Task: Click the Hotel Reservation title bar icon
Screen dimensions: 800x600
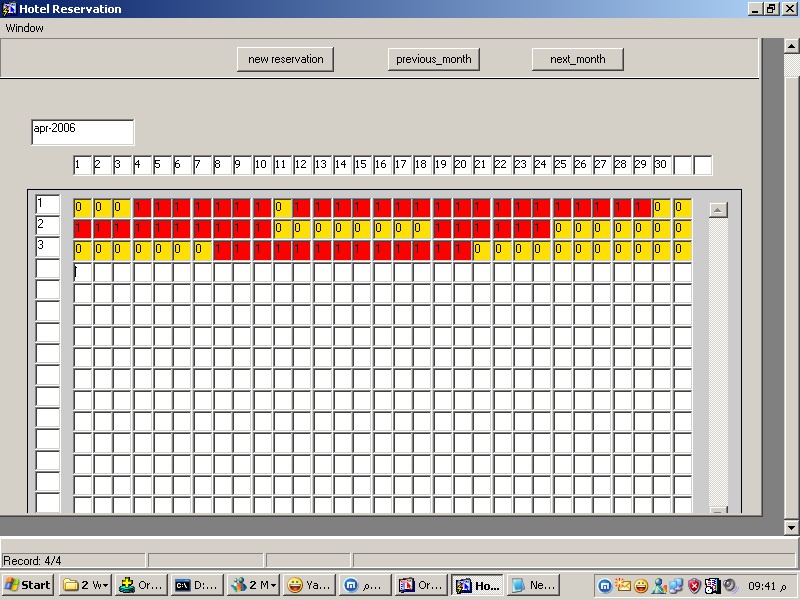Action: click(9, 9)
